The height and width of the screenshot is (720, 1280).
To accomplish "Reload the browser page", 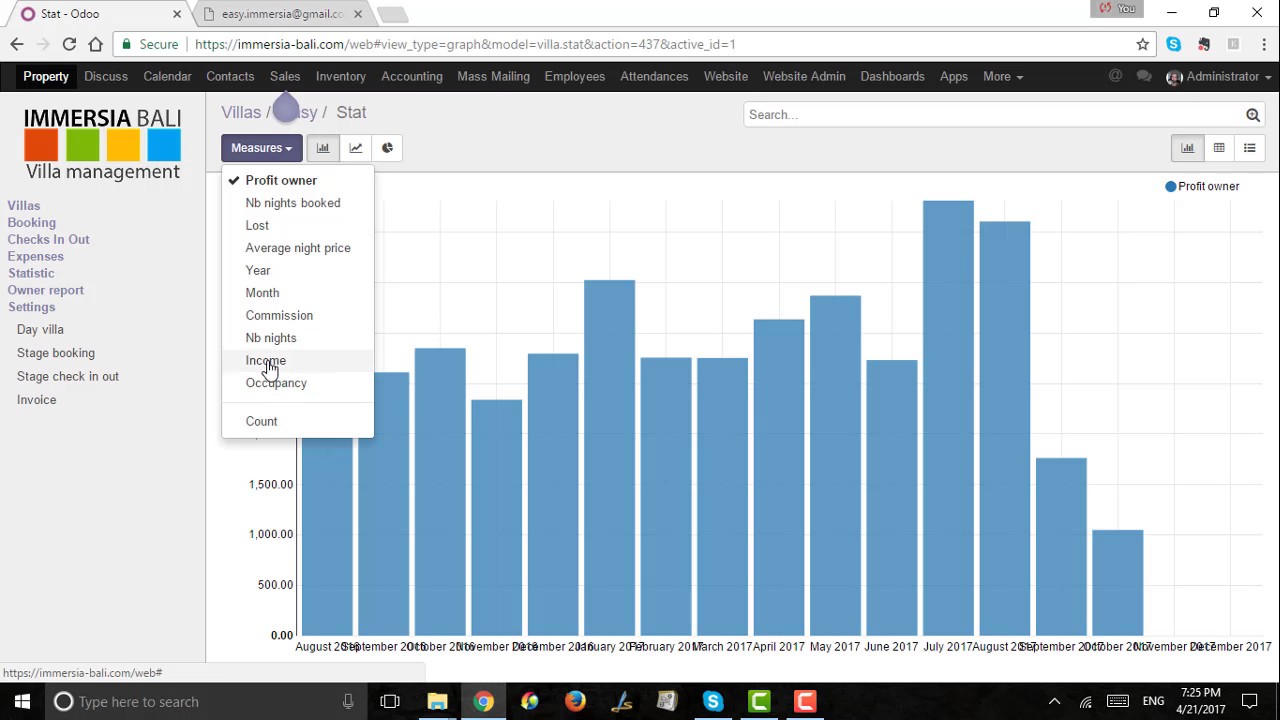I will click(x=69, y=44).
